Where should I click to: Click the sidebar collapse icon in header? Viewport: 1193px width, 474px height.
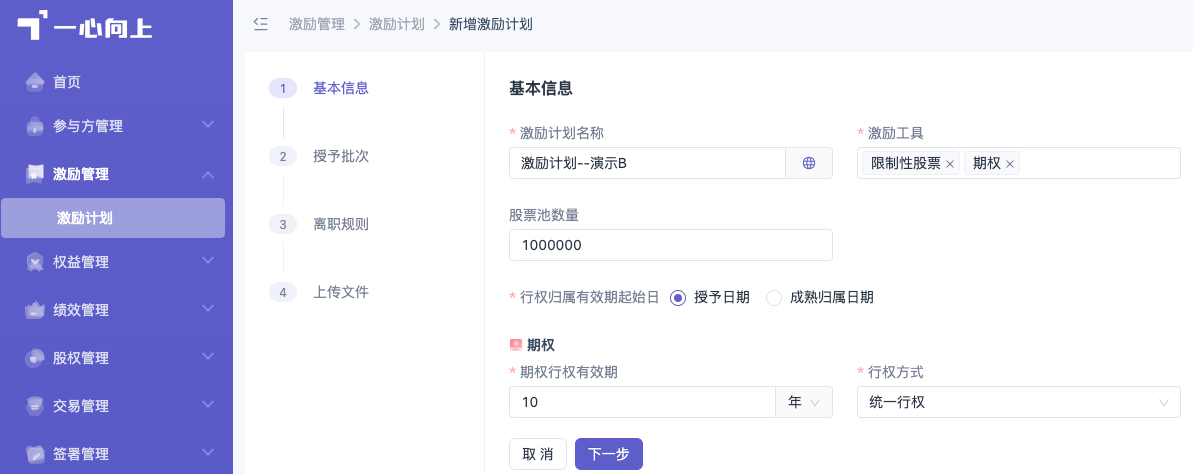point(260,24)
